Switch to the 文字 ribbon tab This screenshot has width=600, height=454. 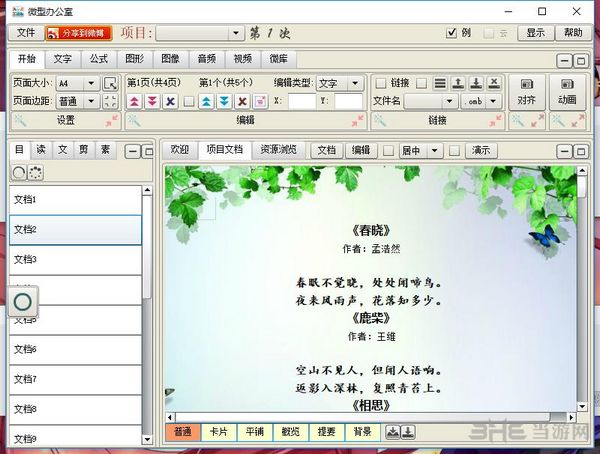coord(62,59)
